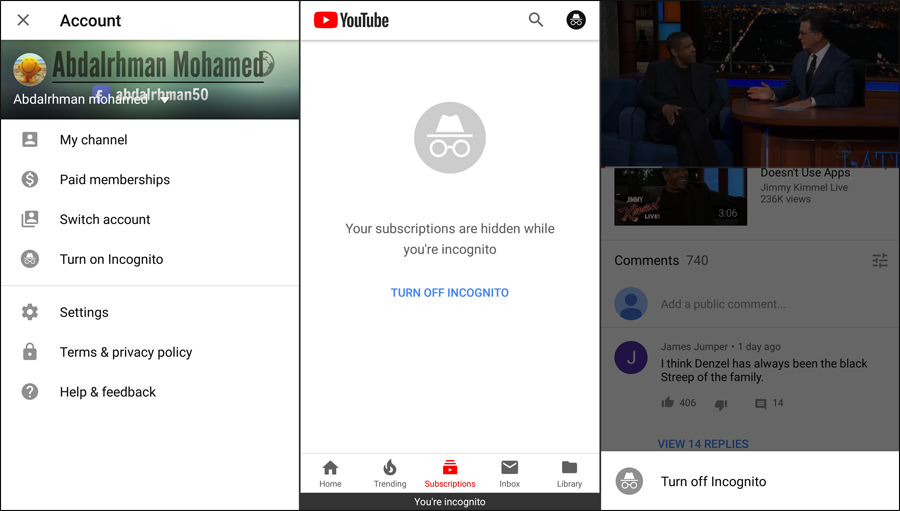This screenshot has width=900, height=511.
Task: Dislike James Jumper's comment thumbs down
Action: click(721, 404)
